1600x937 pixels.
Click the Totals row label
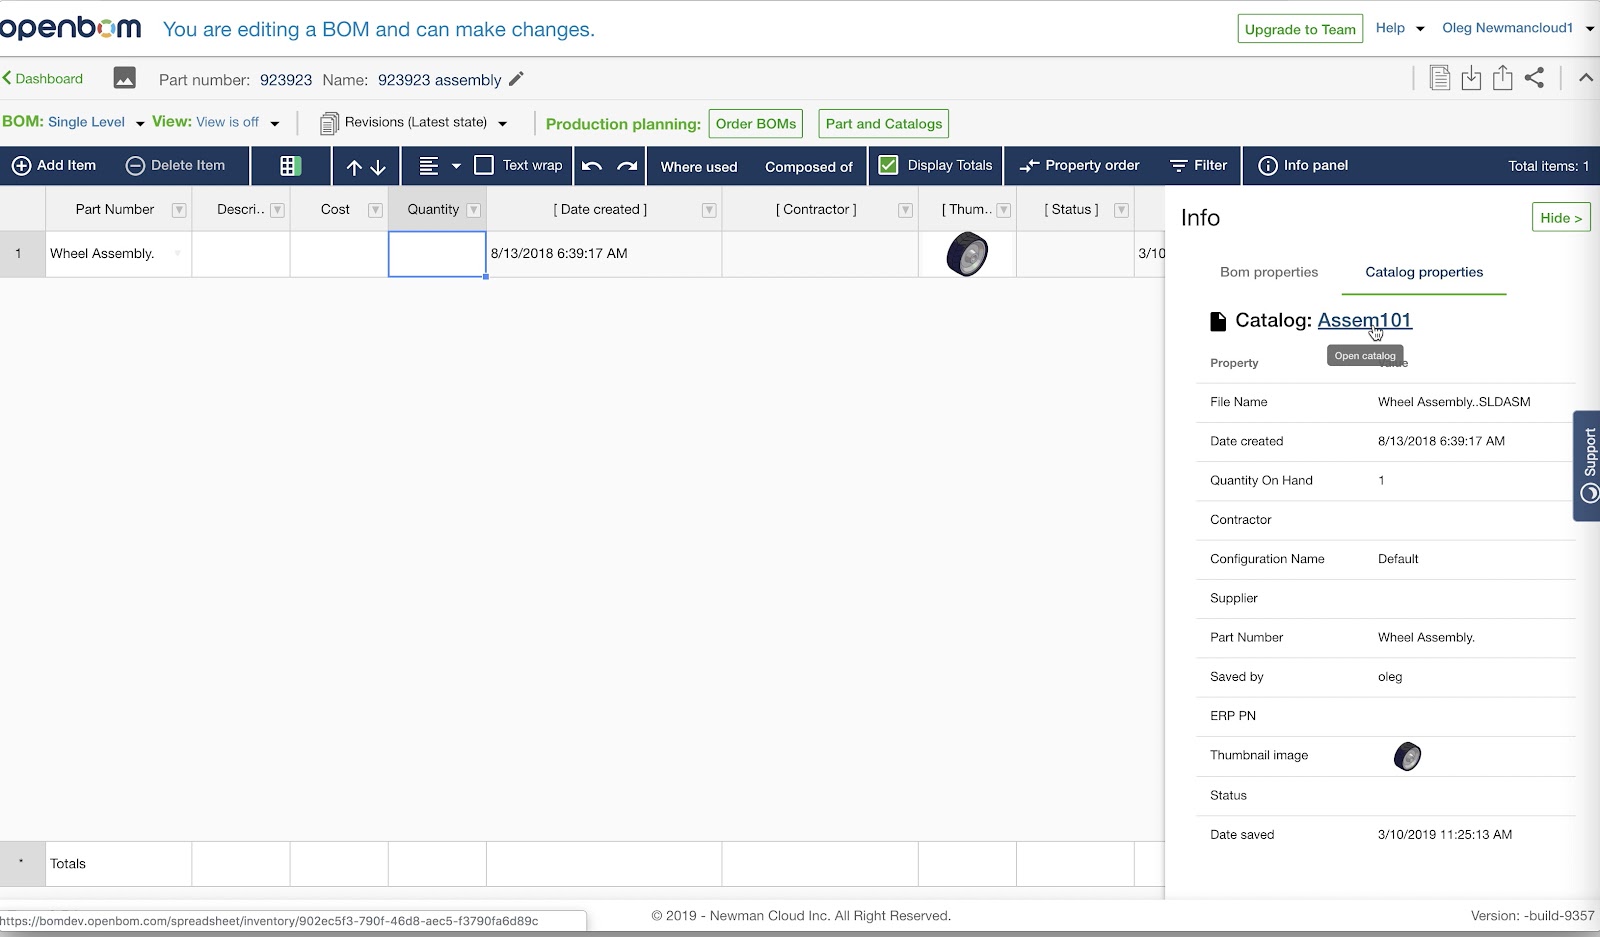click(x=68, y=864)
